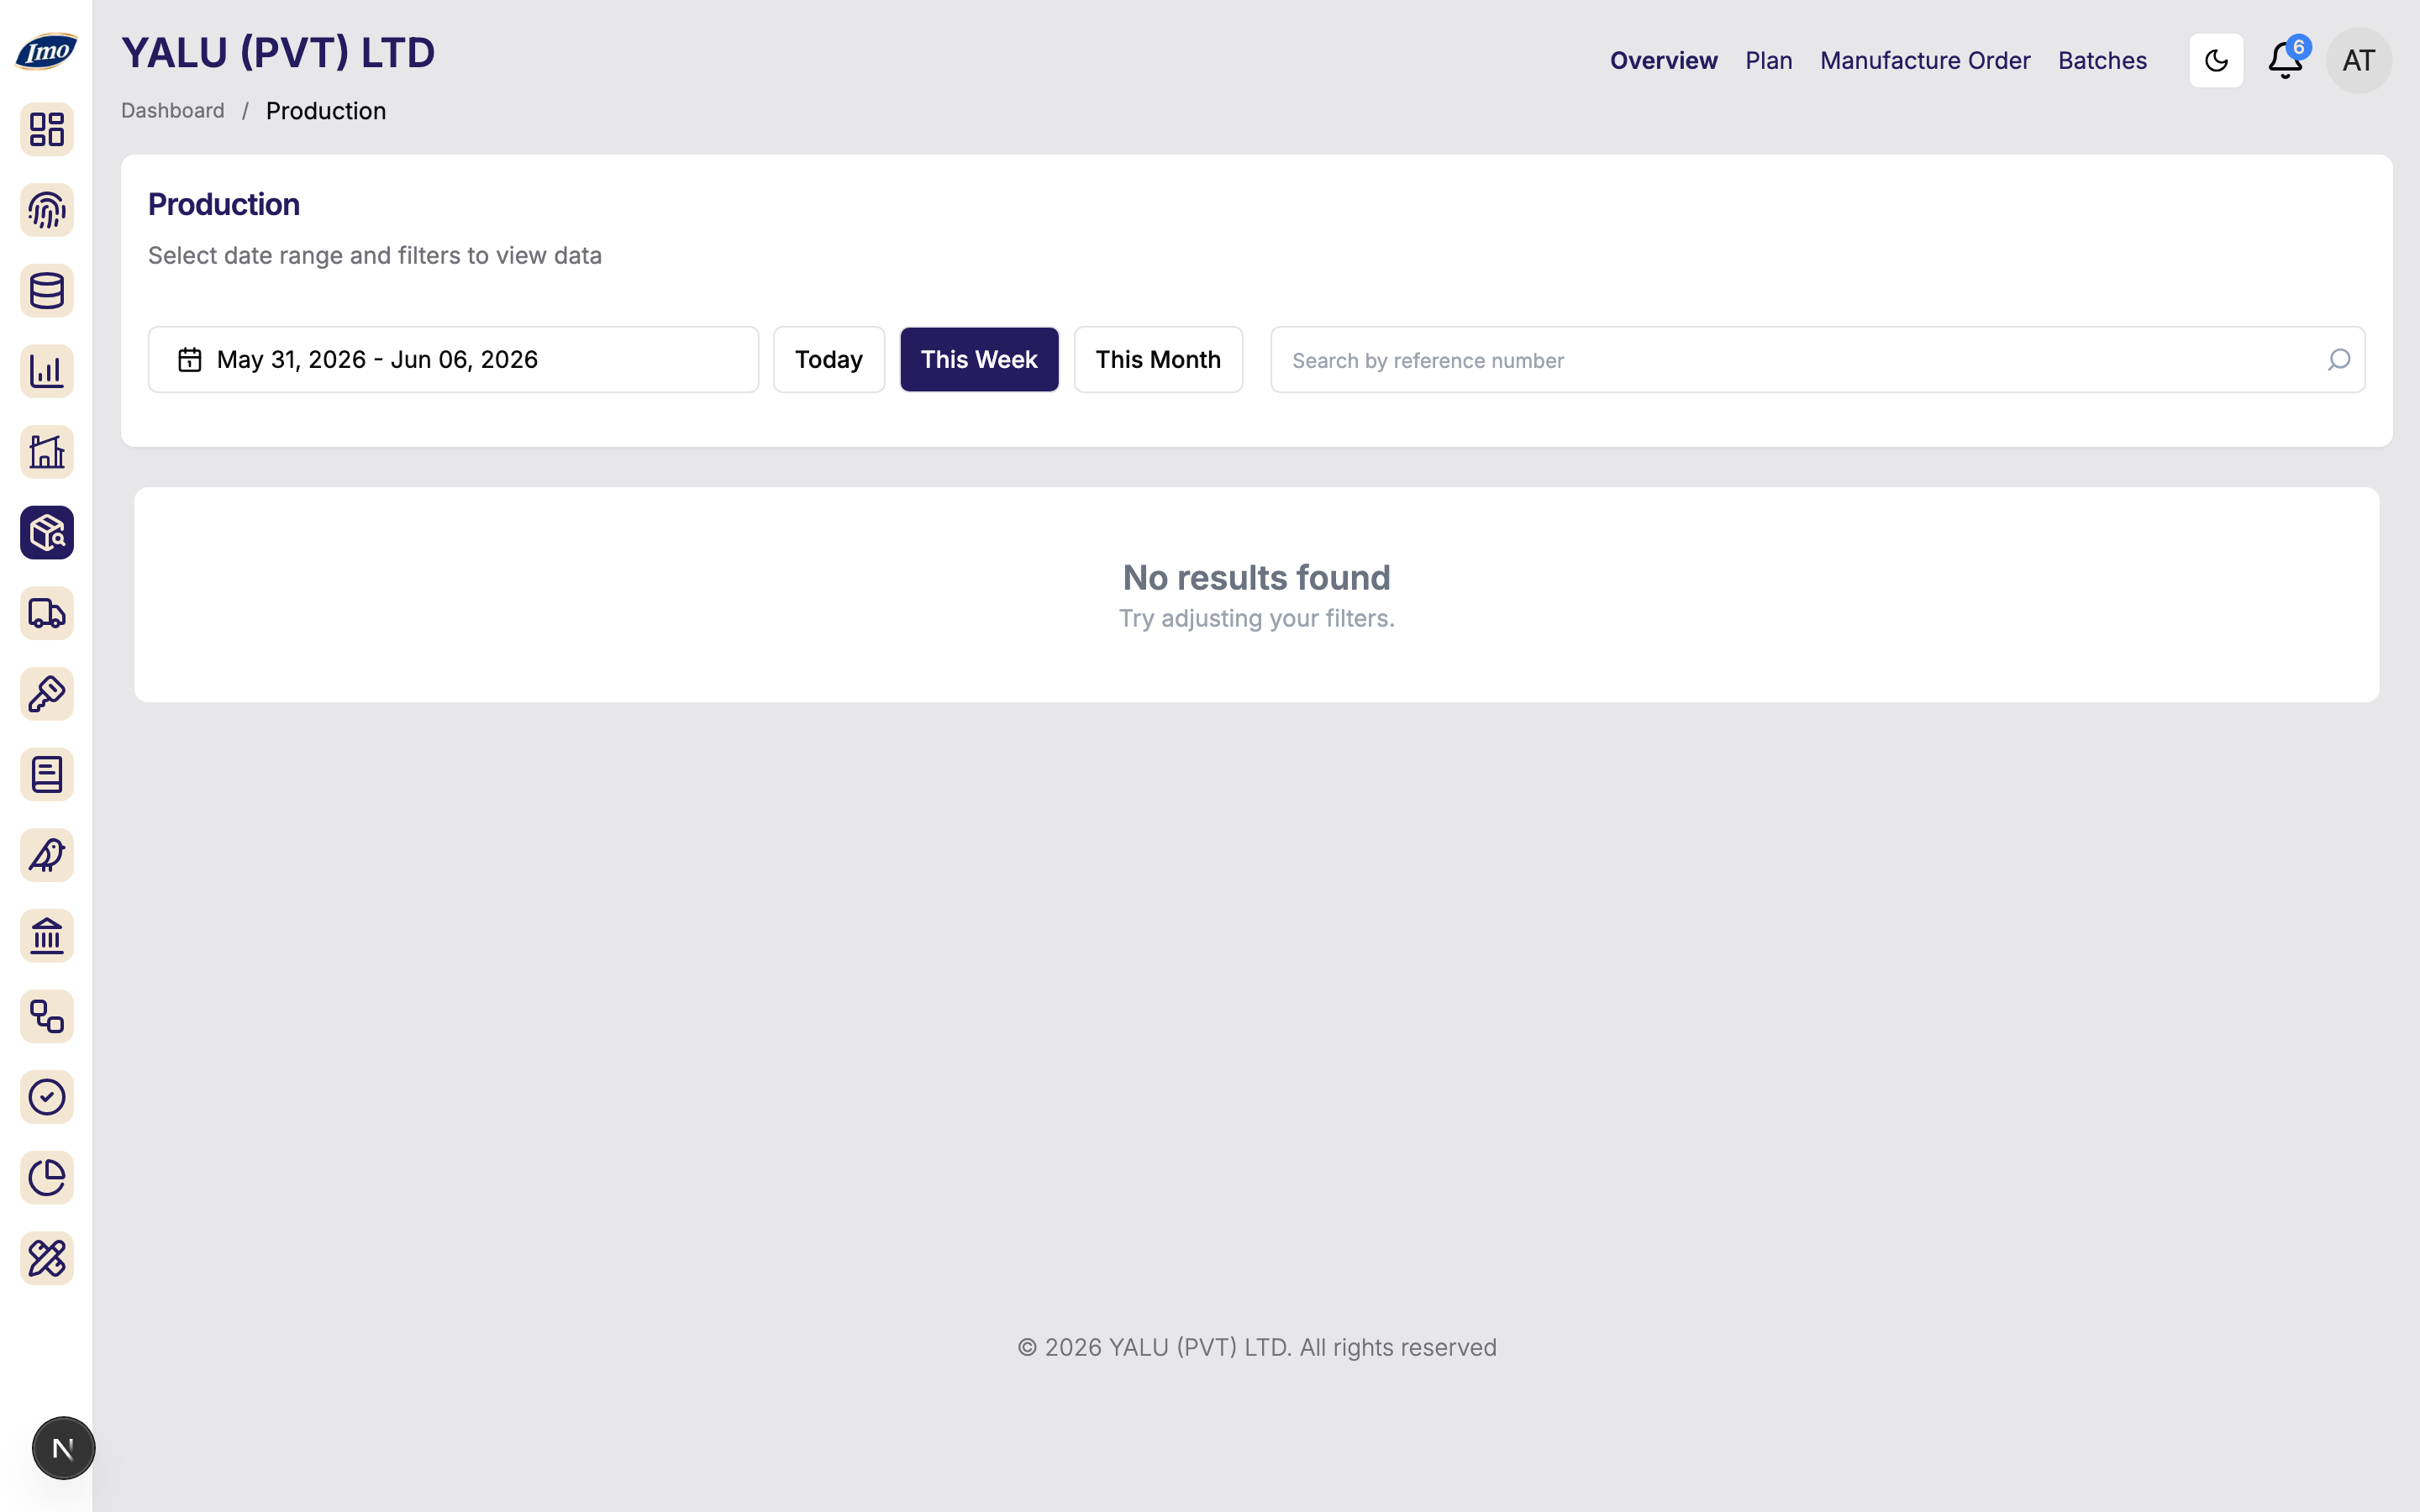Image resolution: width=2420 pixels, height=1512 pixels.
Task: Open the factory icon in sidebar
Action: pos(47,452)
